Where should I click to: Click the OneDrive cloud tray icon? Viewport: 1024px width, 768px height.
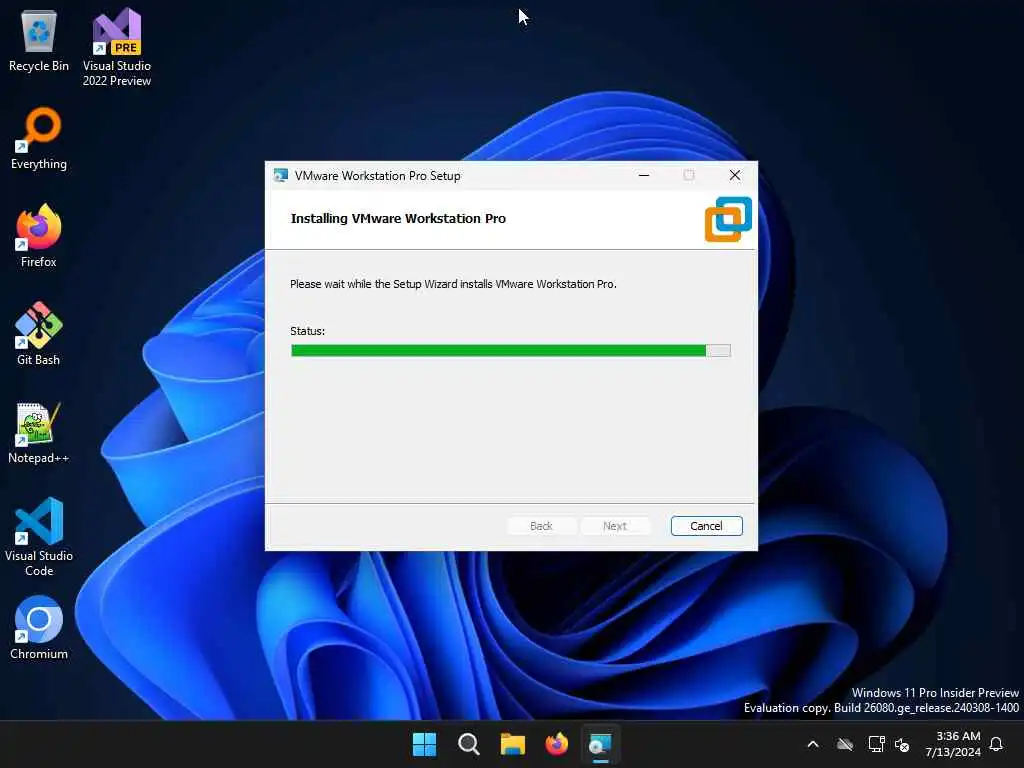tap(845, 744)
